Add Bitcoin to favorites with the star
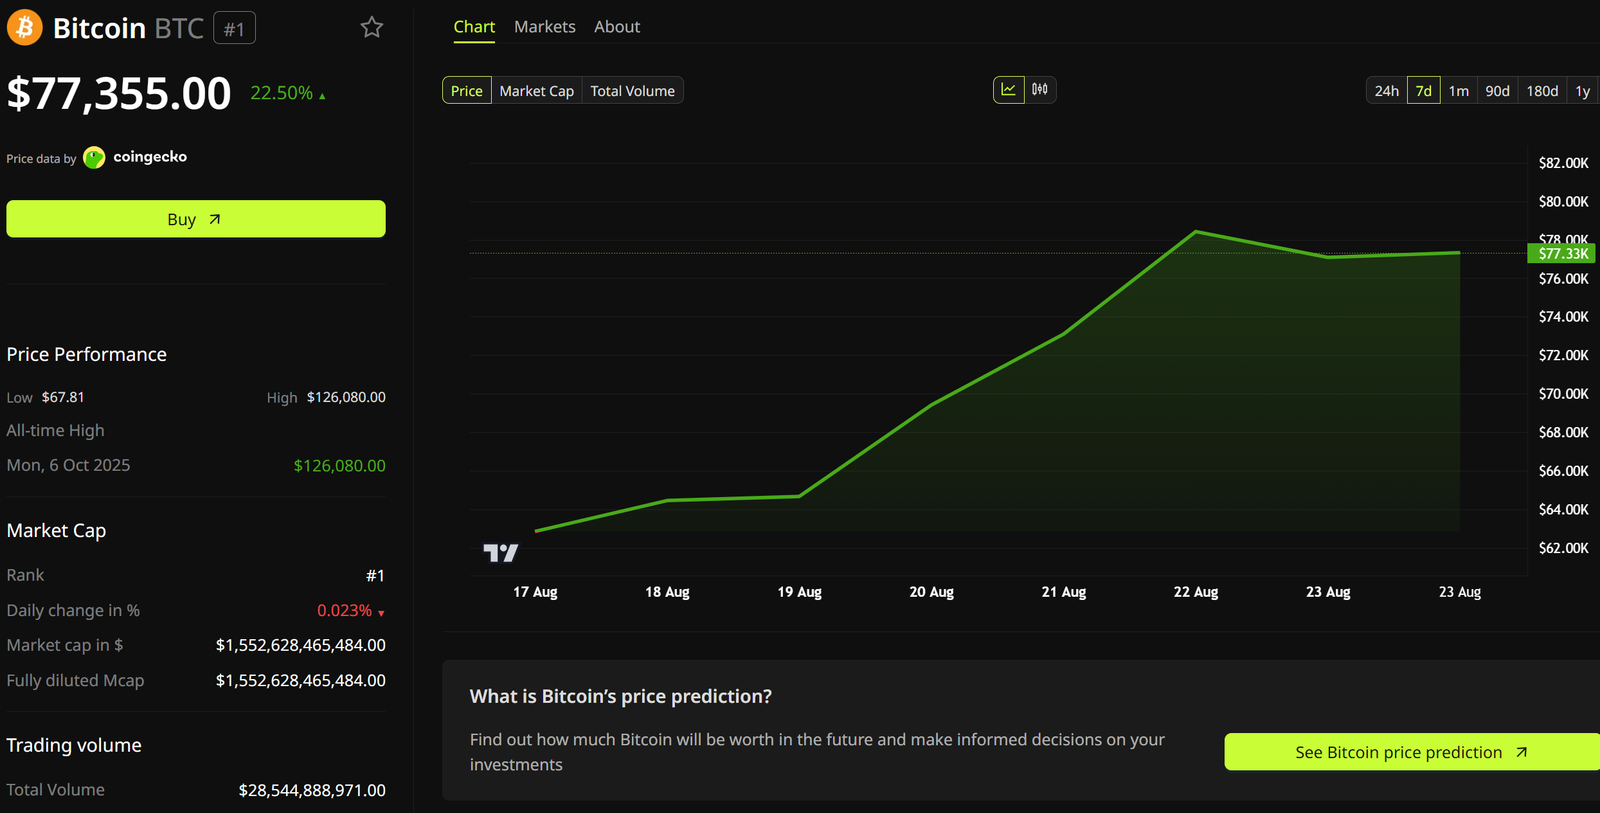1600x813 pixels. click(x=372, y=27)
